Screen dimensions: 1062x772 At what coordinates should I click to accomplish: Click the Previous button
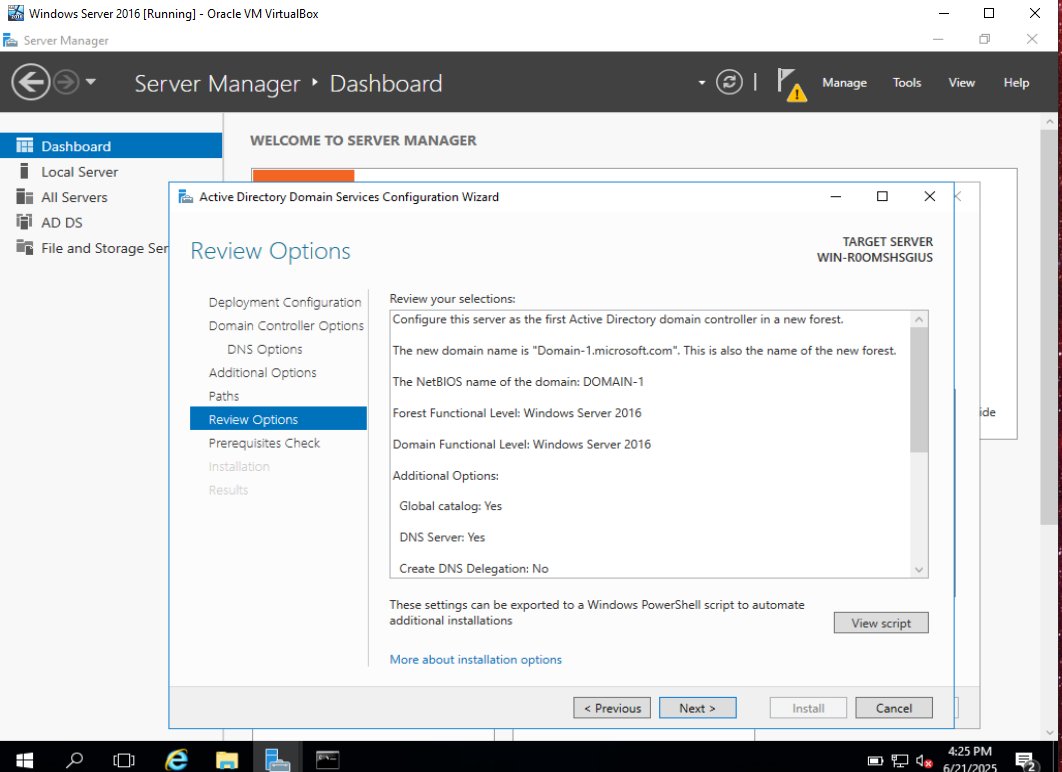(x=612, y=708)
